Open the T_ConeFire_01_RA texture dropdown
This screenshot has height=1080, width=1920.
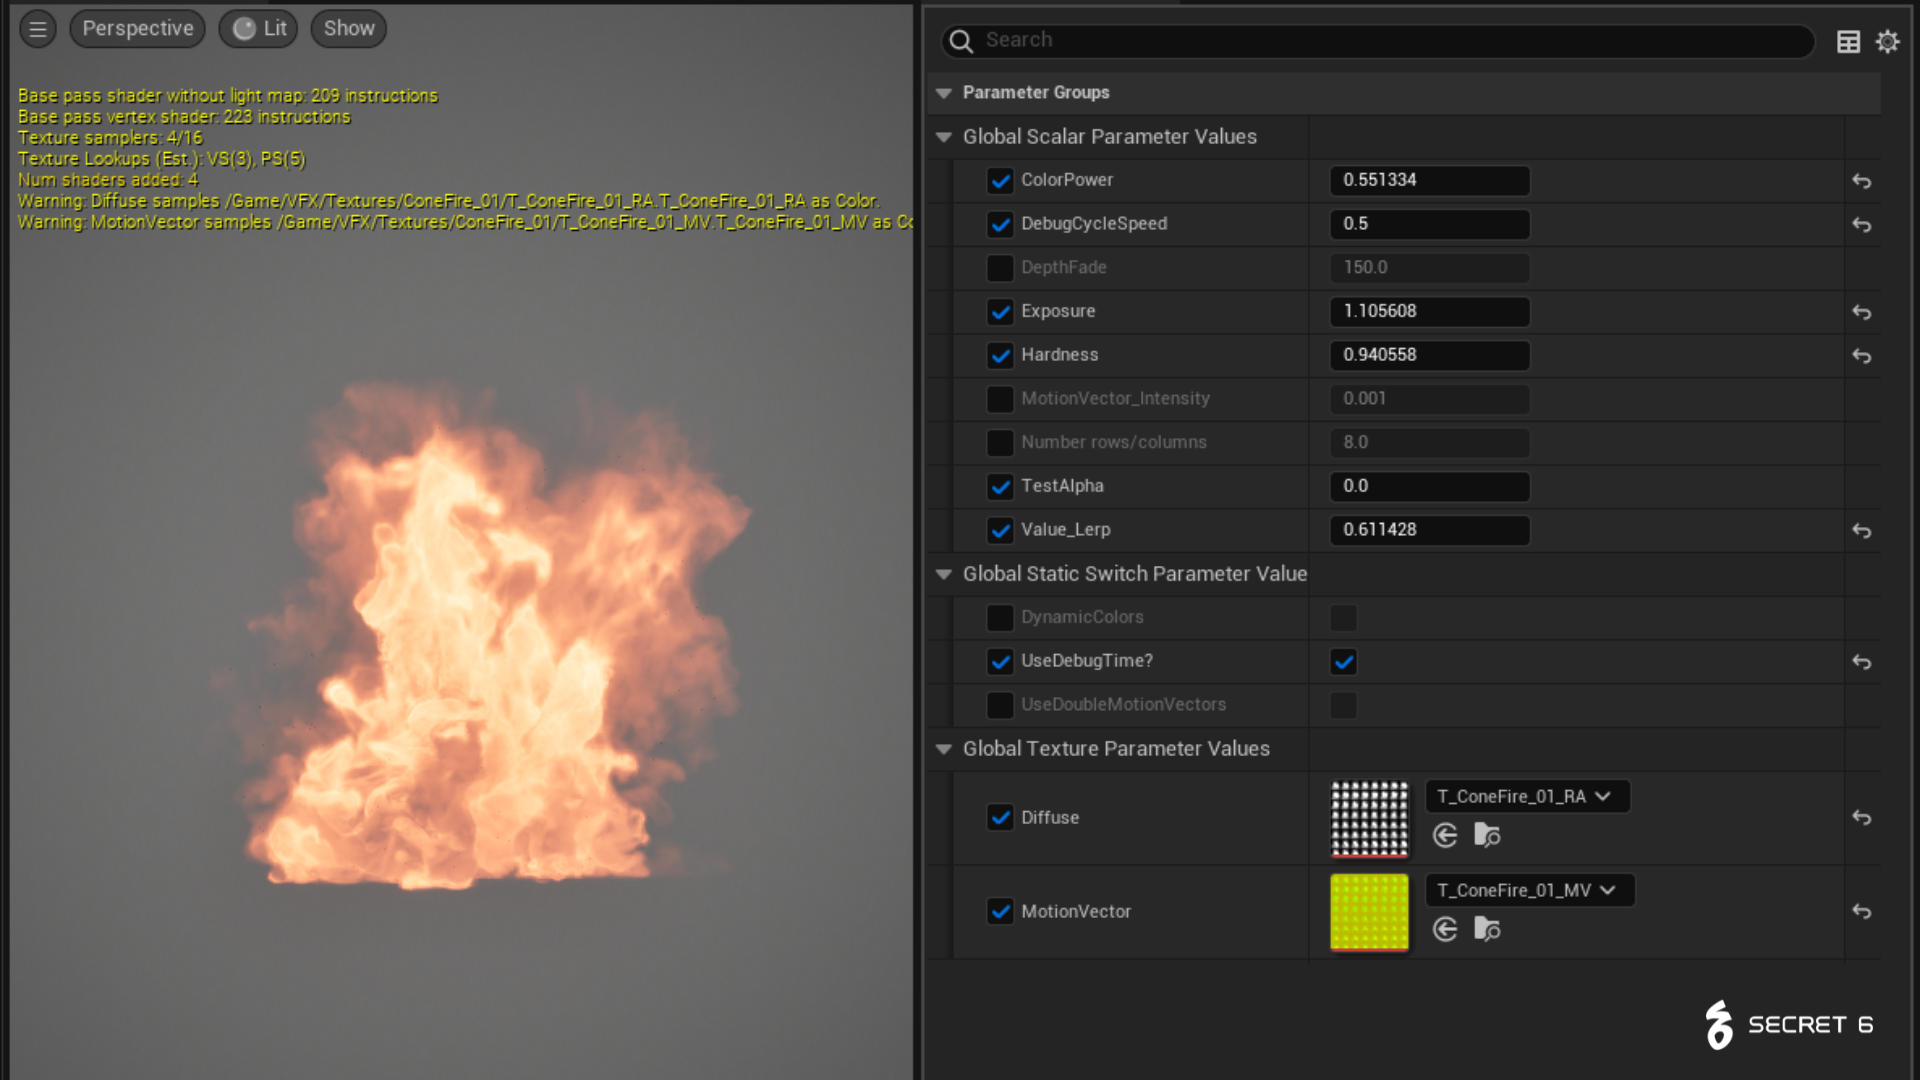point(1526,797)
